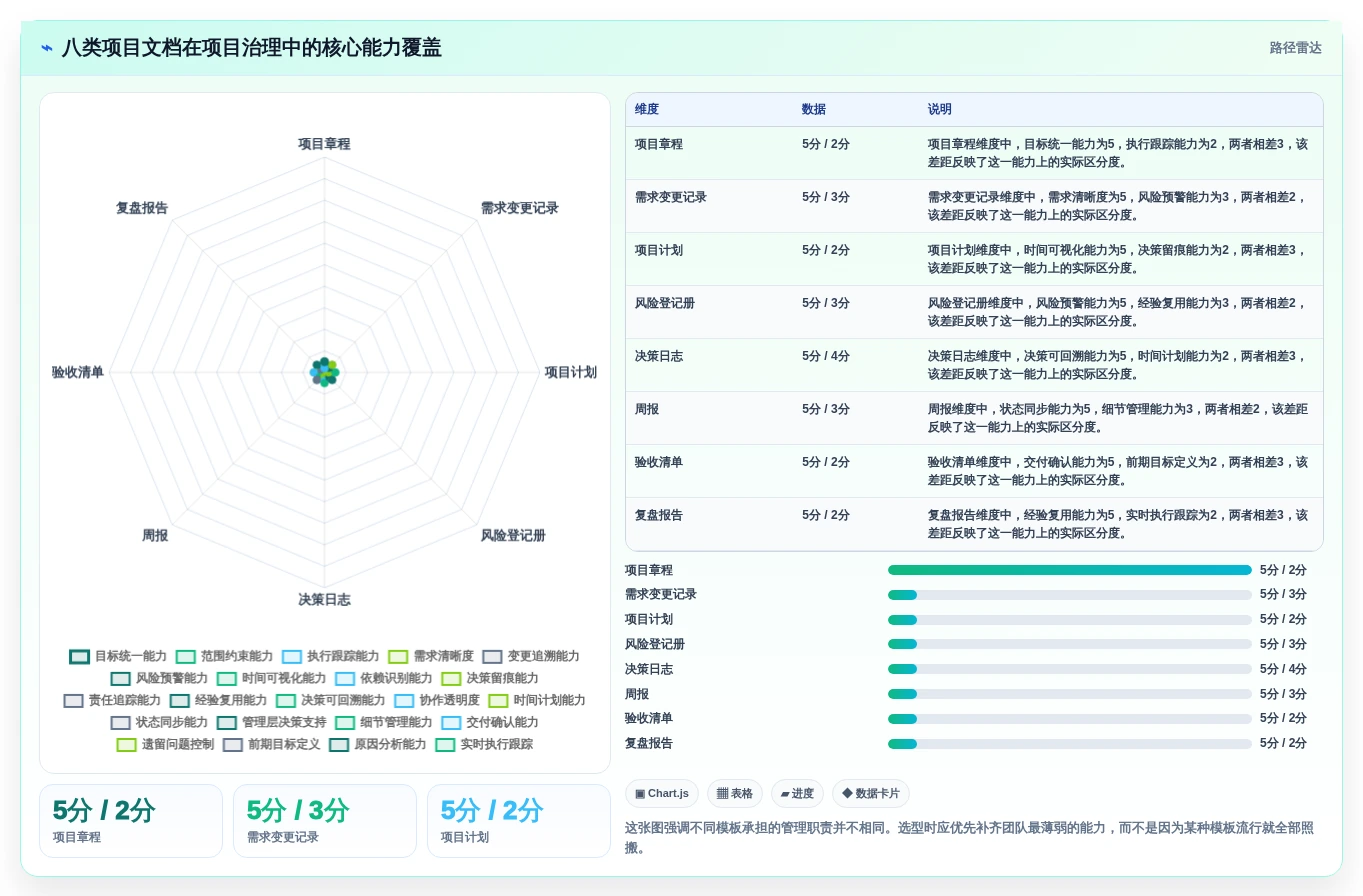Select the 项目章程 row in the table
The width and height of the screenshot is (1363, 896).
coord(974,153)
